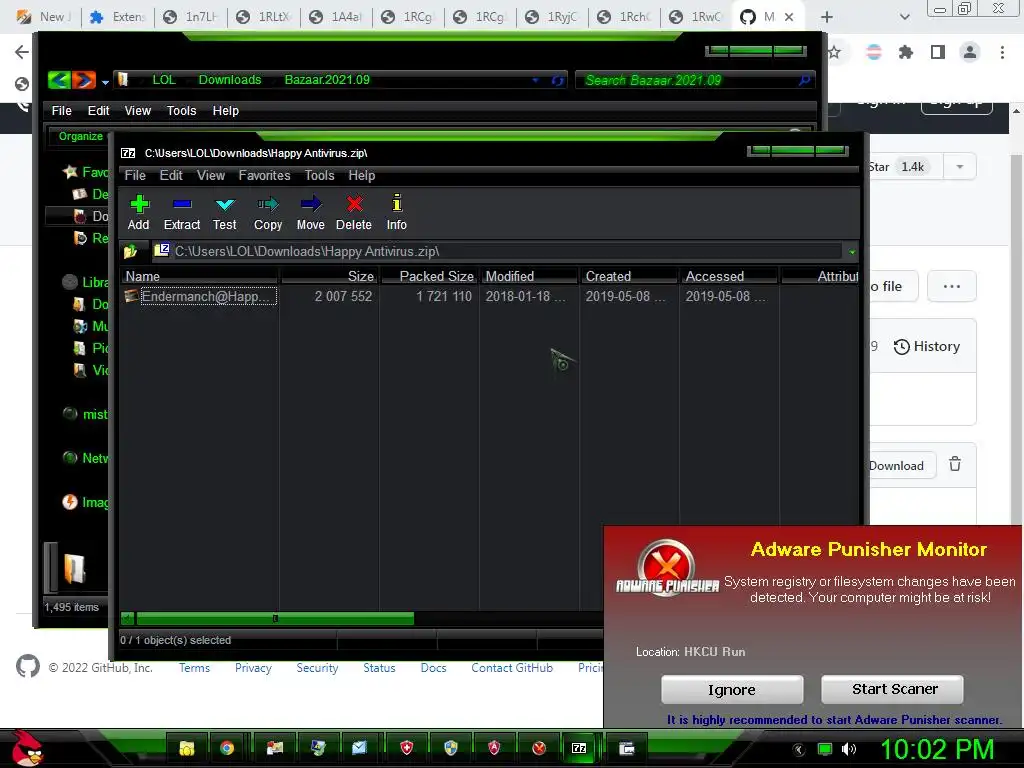
Task: Click the History link on the GitHub page
Action: 927,346
